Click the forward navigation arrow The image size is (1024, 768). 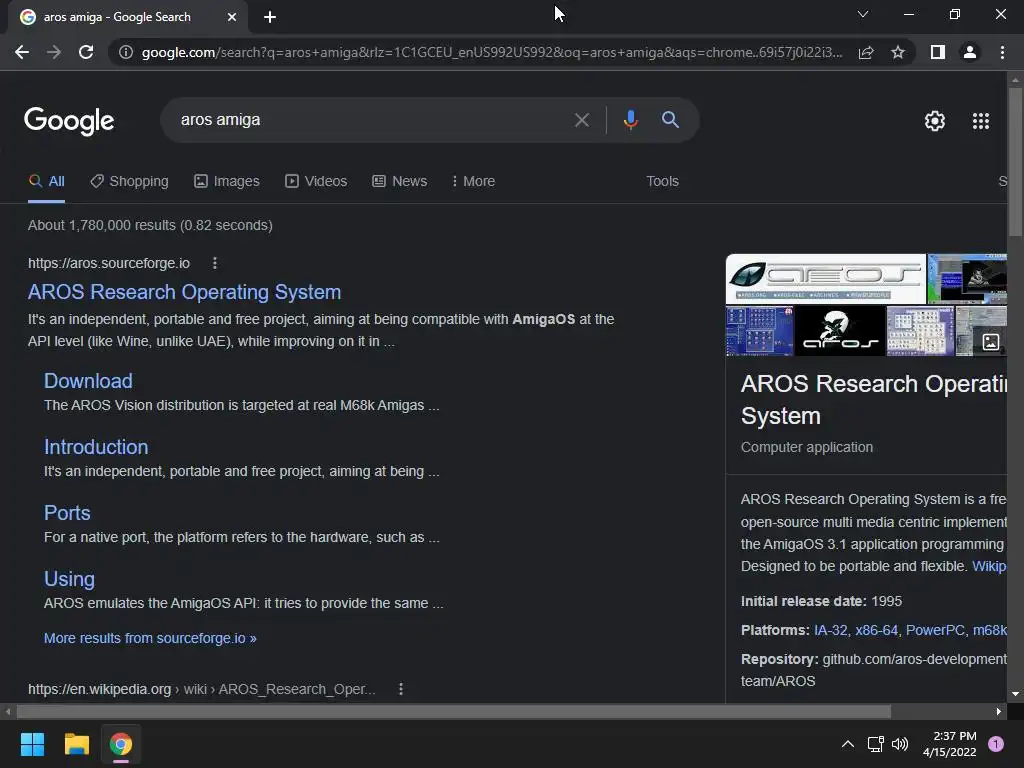click(x=54, y=52)
